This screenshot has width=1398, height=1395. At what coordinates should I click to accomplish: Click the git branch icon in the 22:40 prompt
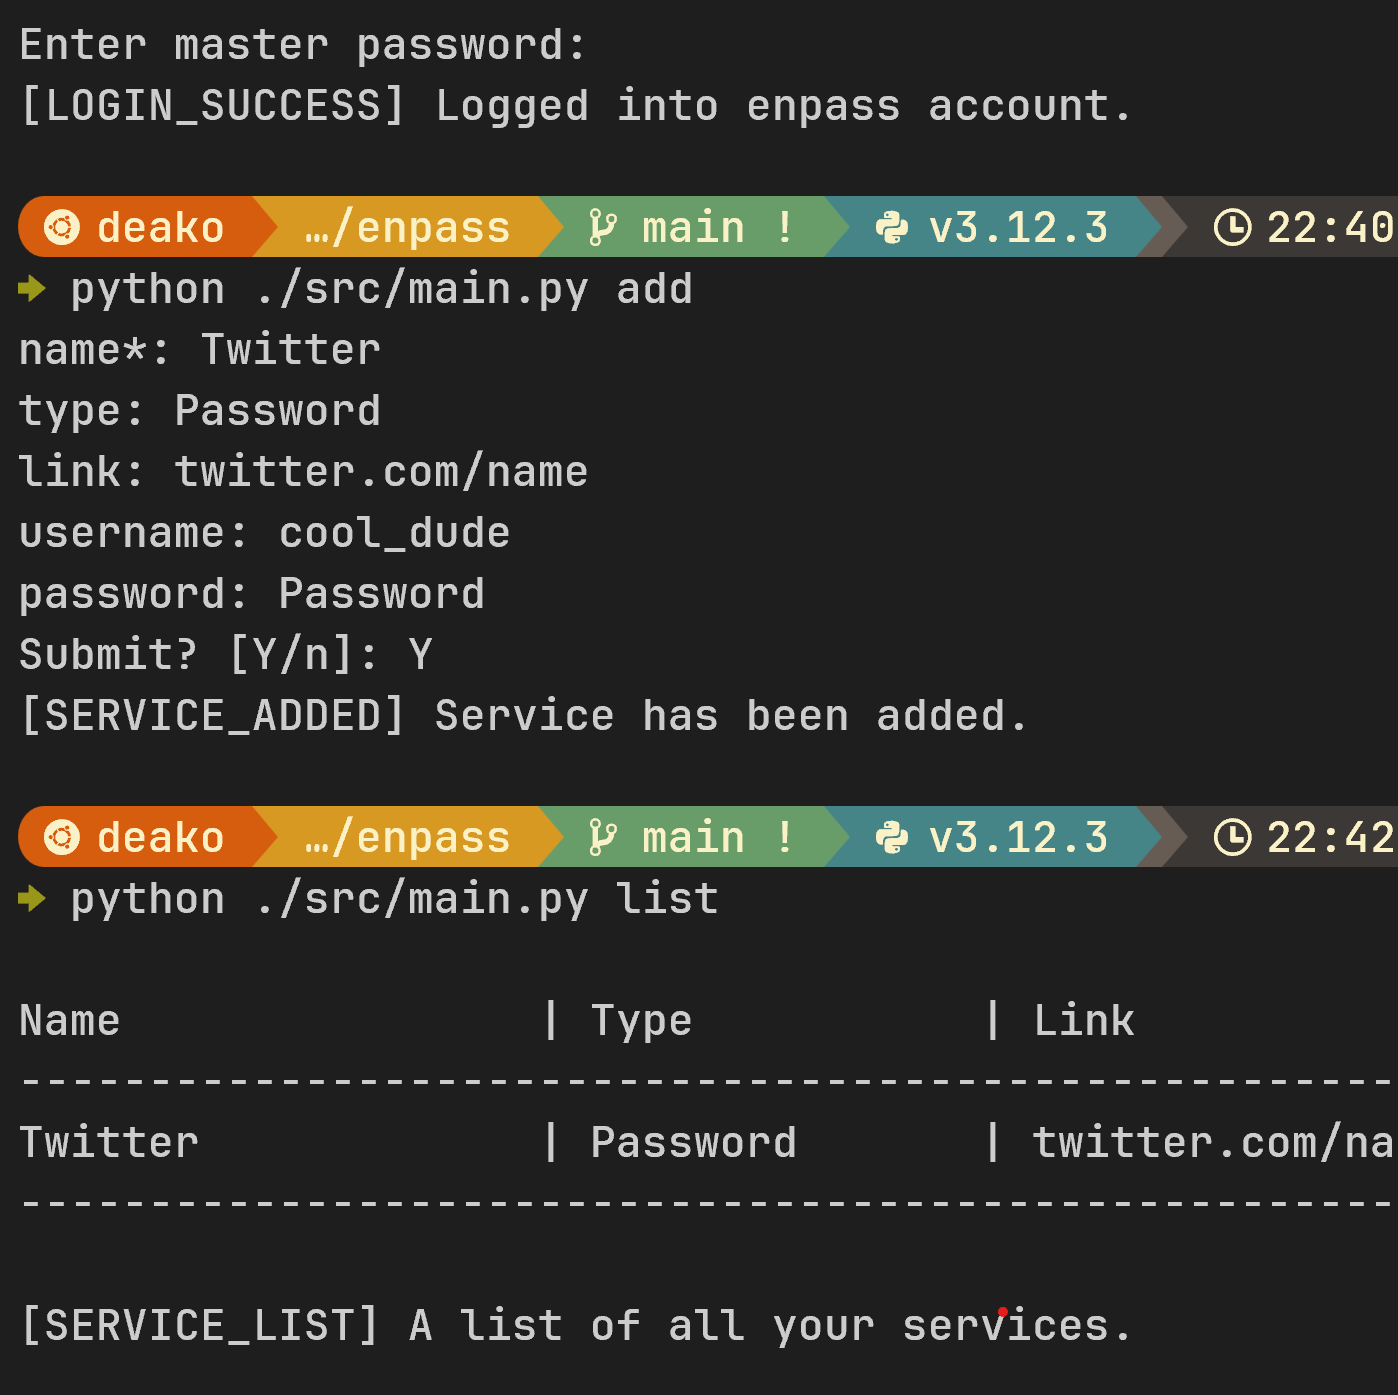click(602, 227)
